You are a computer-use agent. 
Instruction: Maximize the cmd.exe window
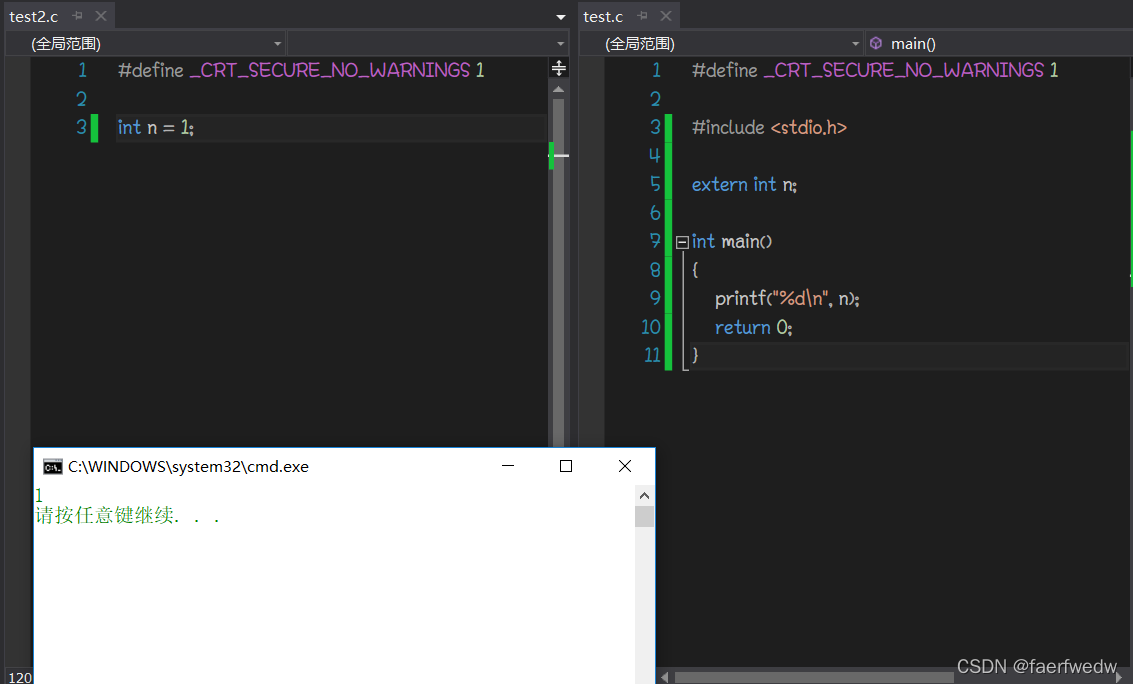566,466
